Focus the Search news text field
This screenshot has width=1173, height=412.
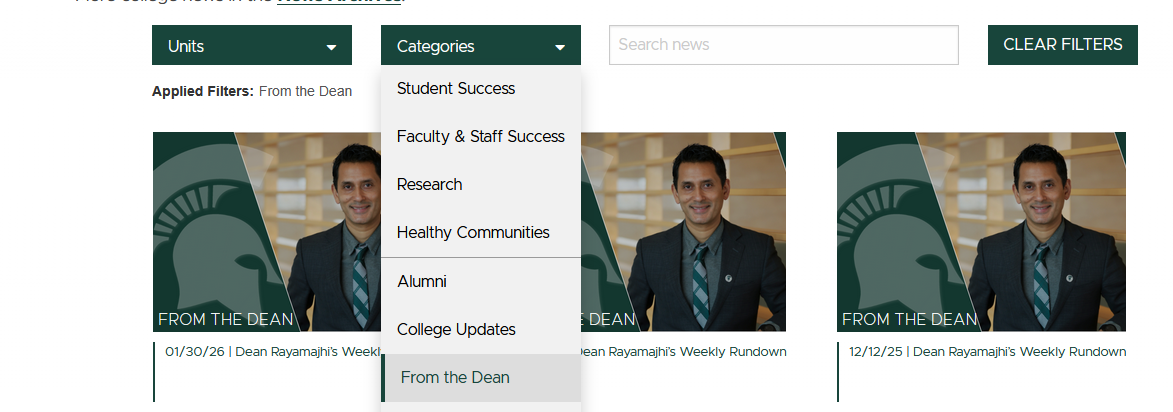(783, 45)
